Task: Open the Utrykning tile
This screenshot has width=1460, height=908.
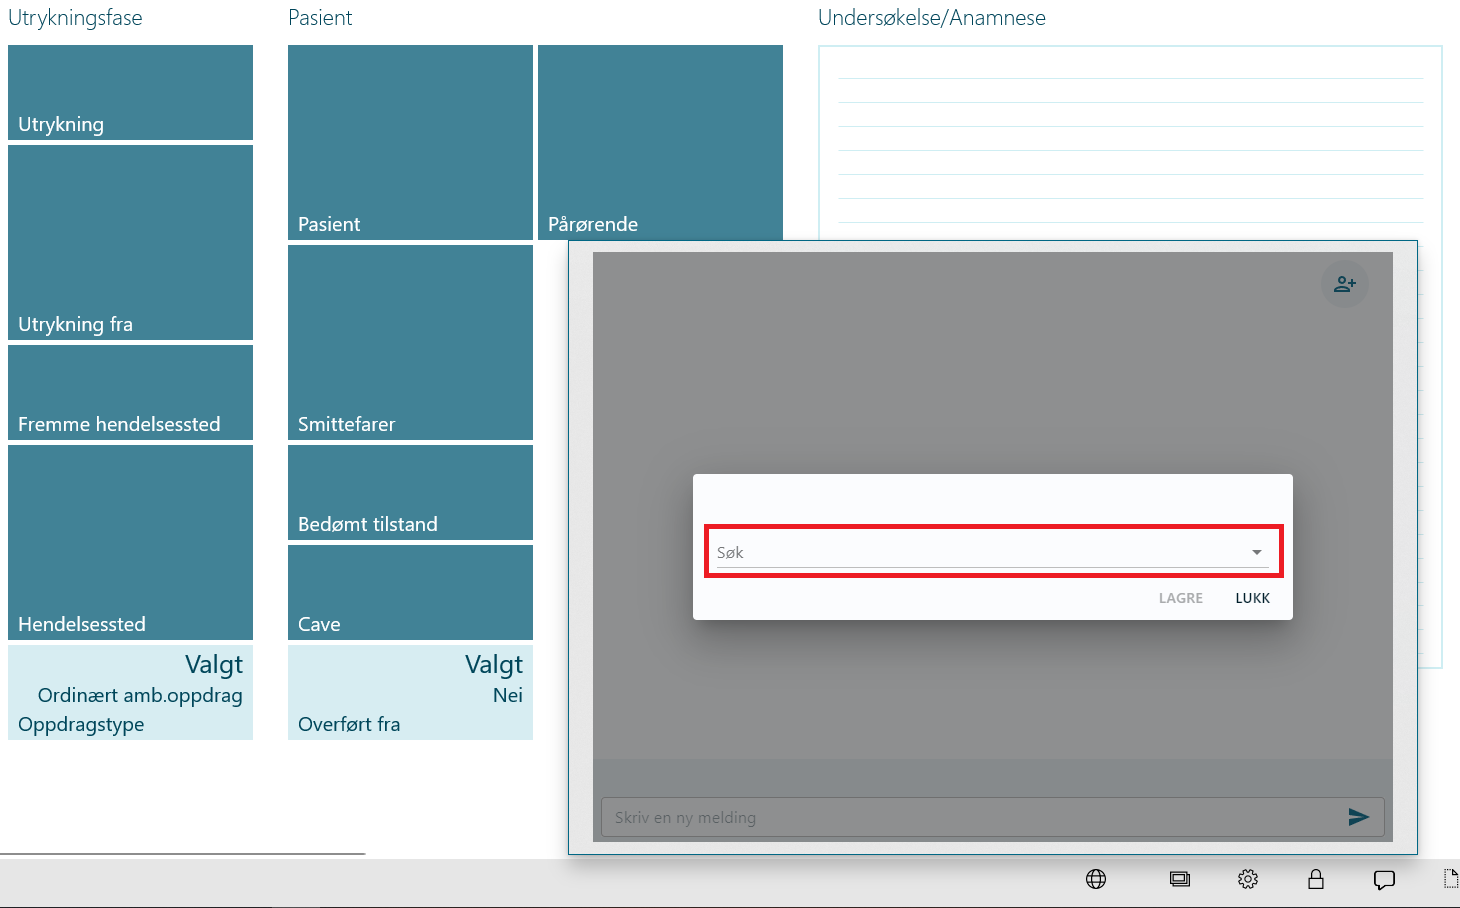Action: click(130, 92)
